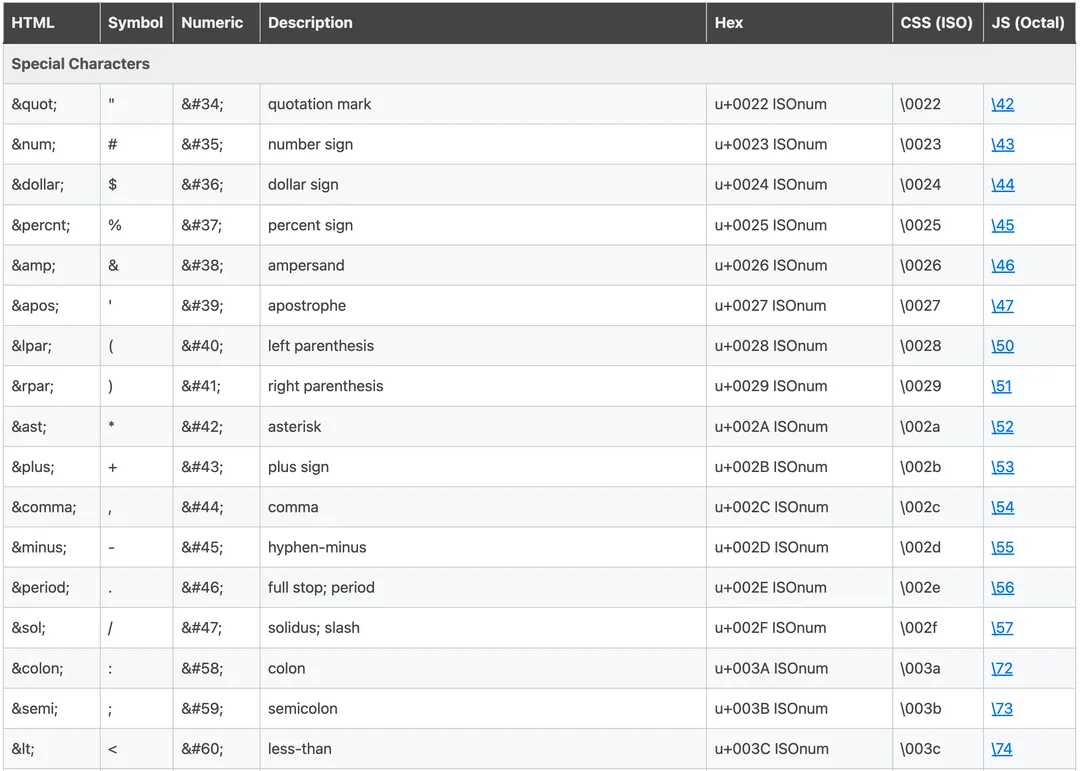Image resolution: width=1080 pixels, height=771 pixels.
Task: Open the \53 plus sign link
Action: point(1002,467)
